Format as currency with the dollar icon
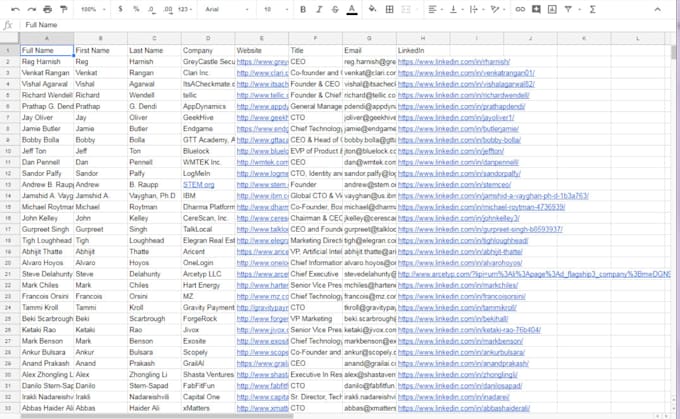 pyautogui.click(x=121, y=8)
